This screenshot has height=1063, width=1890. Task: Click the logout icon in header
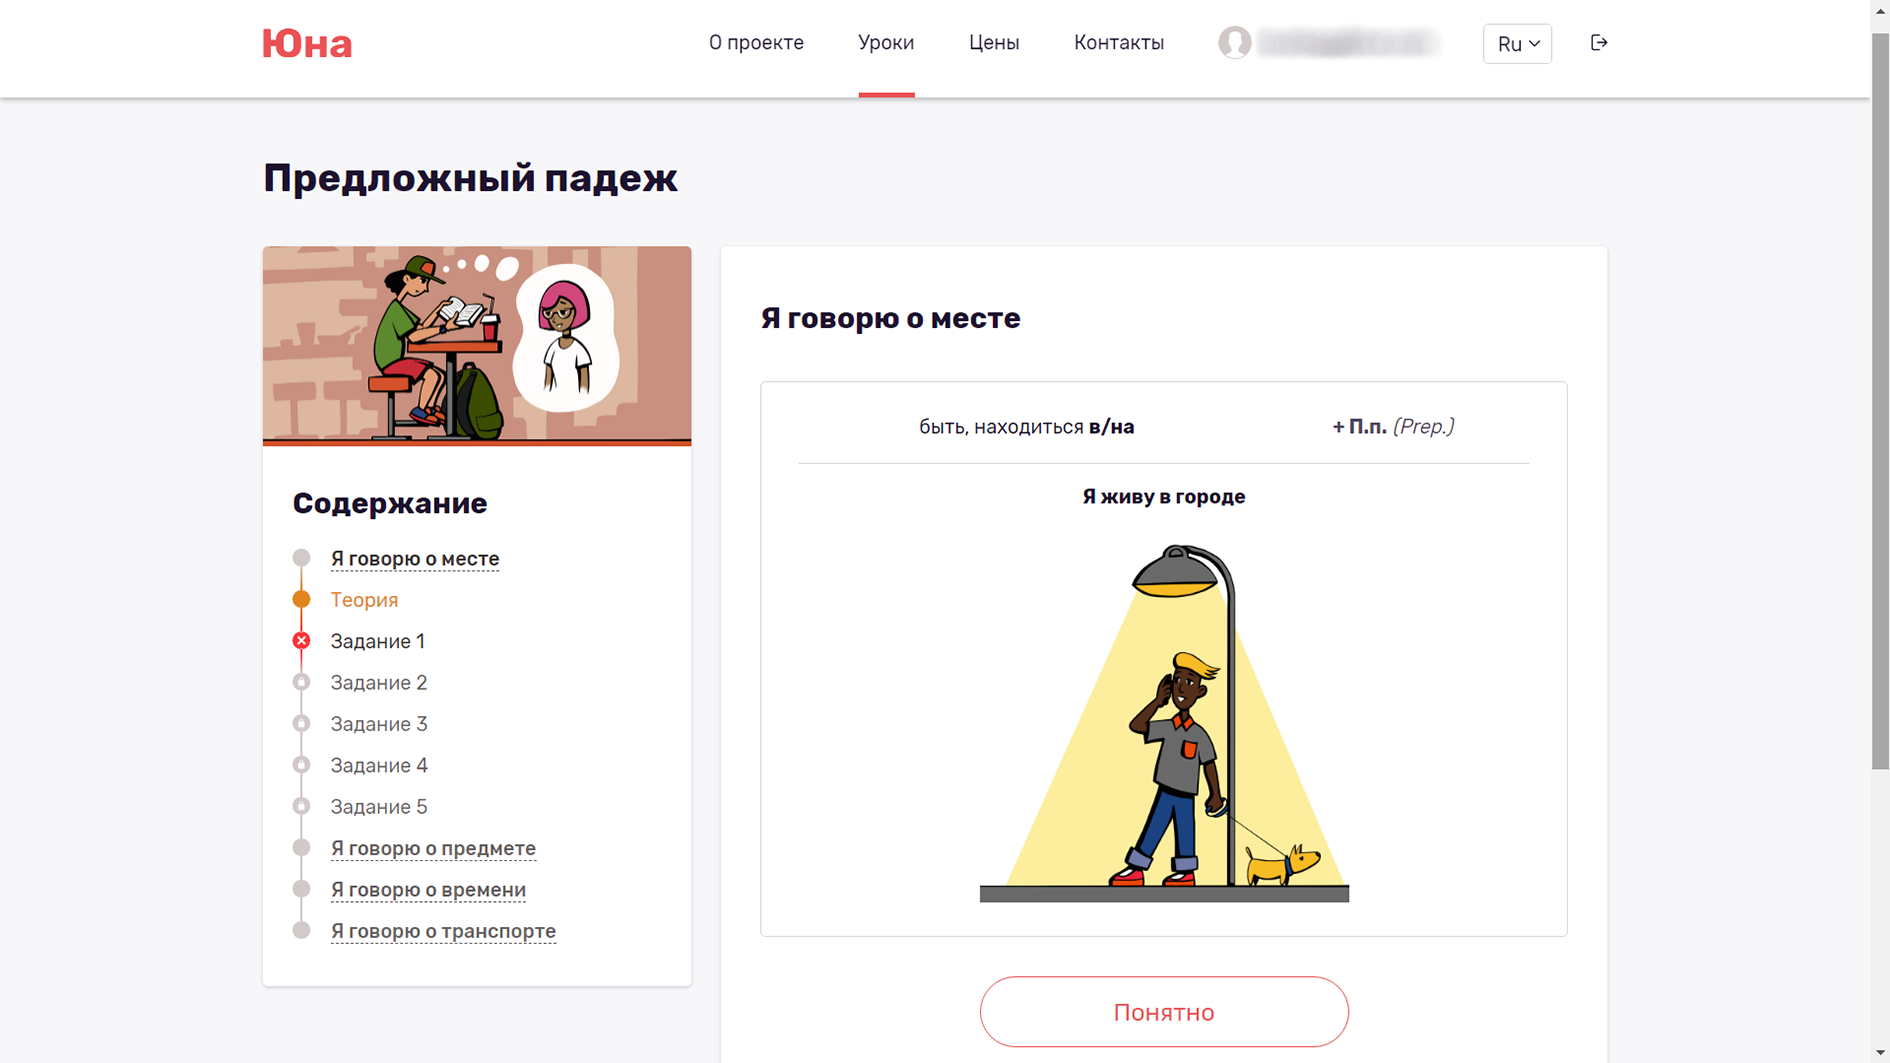1598,43
